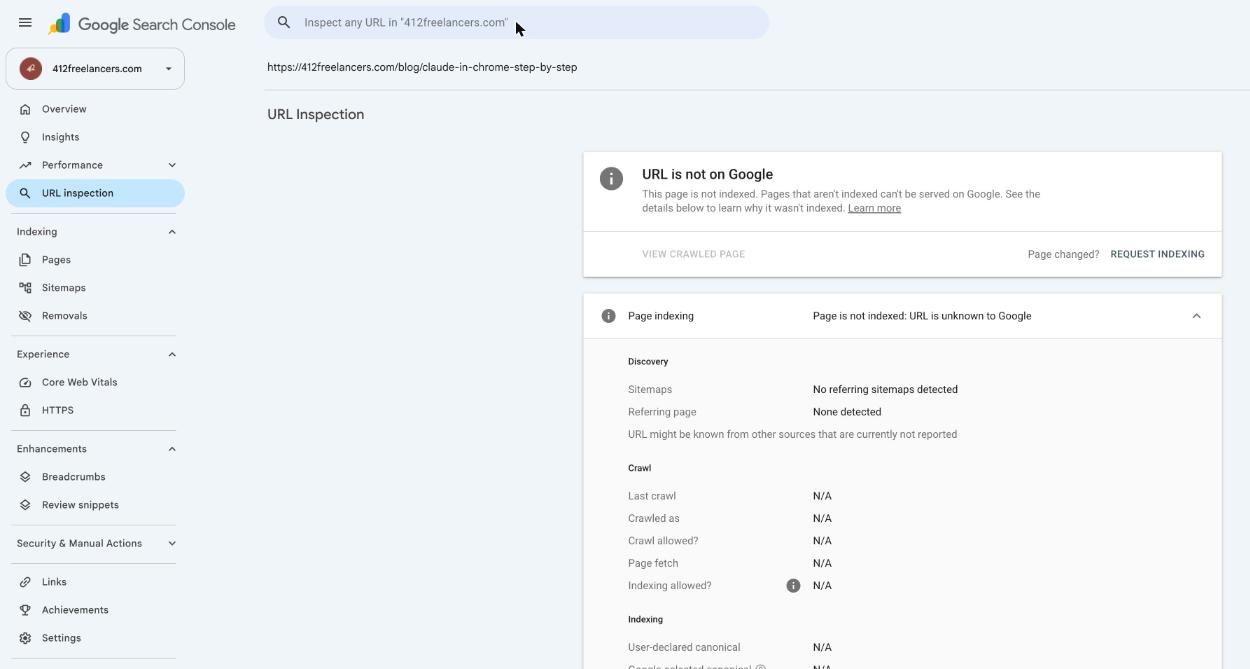Click the Google Search Console logo
The width and height of the screenshot is (1250, 669).
pos(143,24)
